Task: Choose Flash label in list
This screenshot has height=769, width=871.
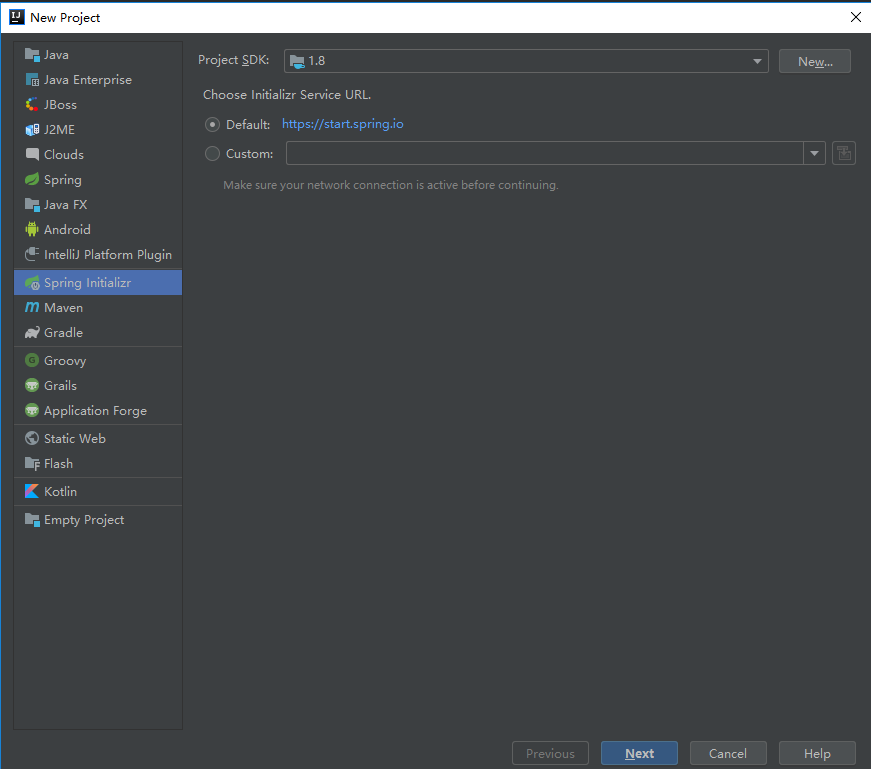Action: pos(58,463)
